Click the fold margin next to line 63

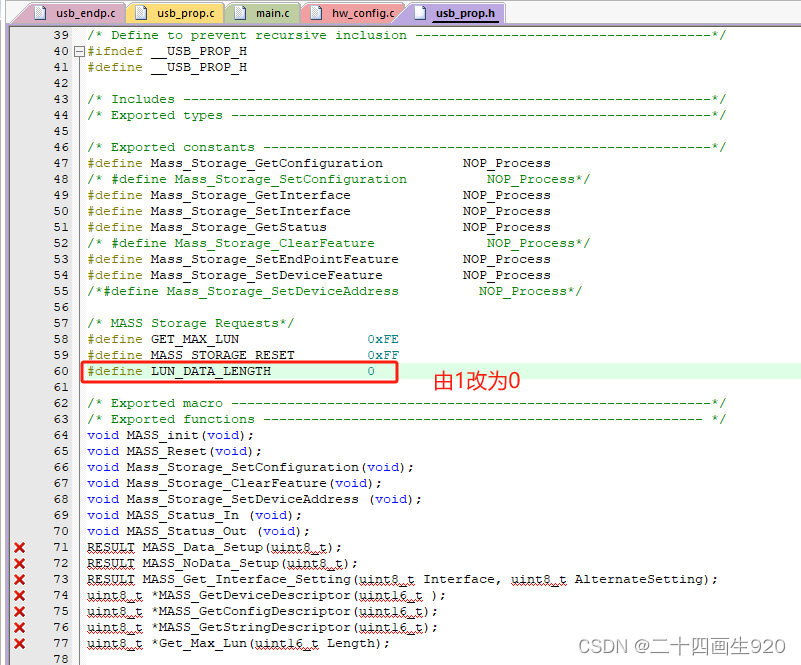[x=79, y=419]
